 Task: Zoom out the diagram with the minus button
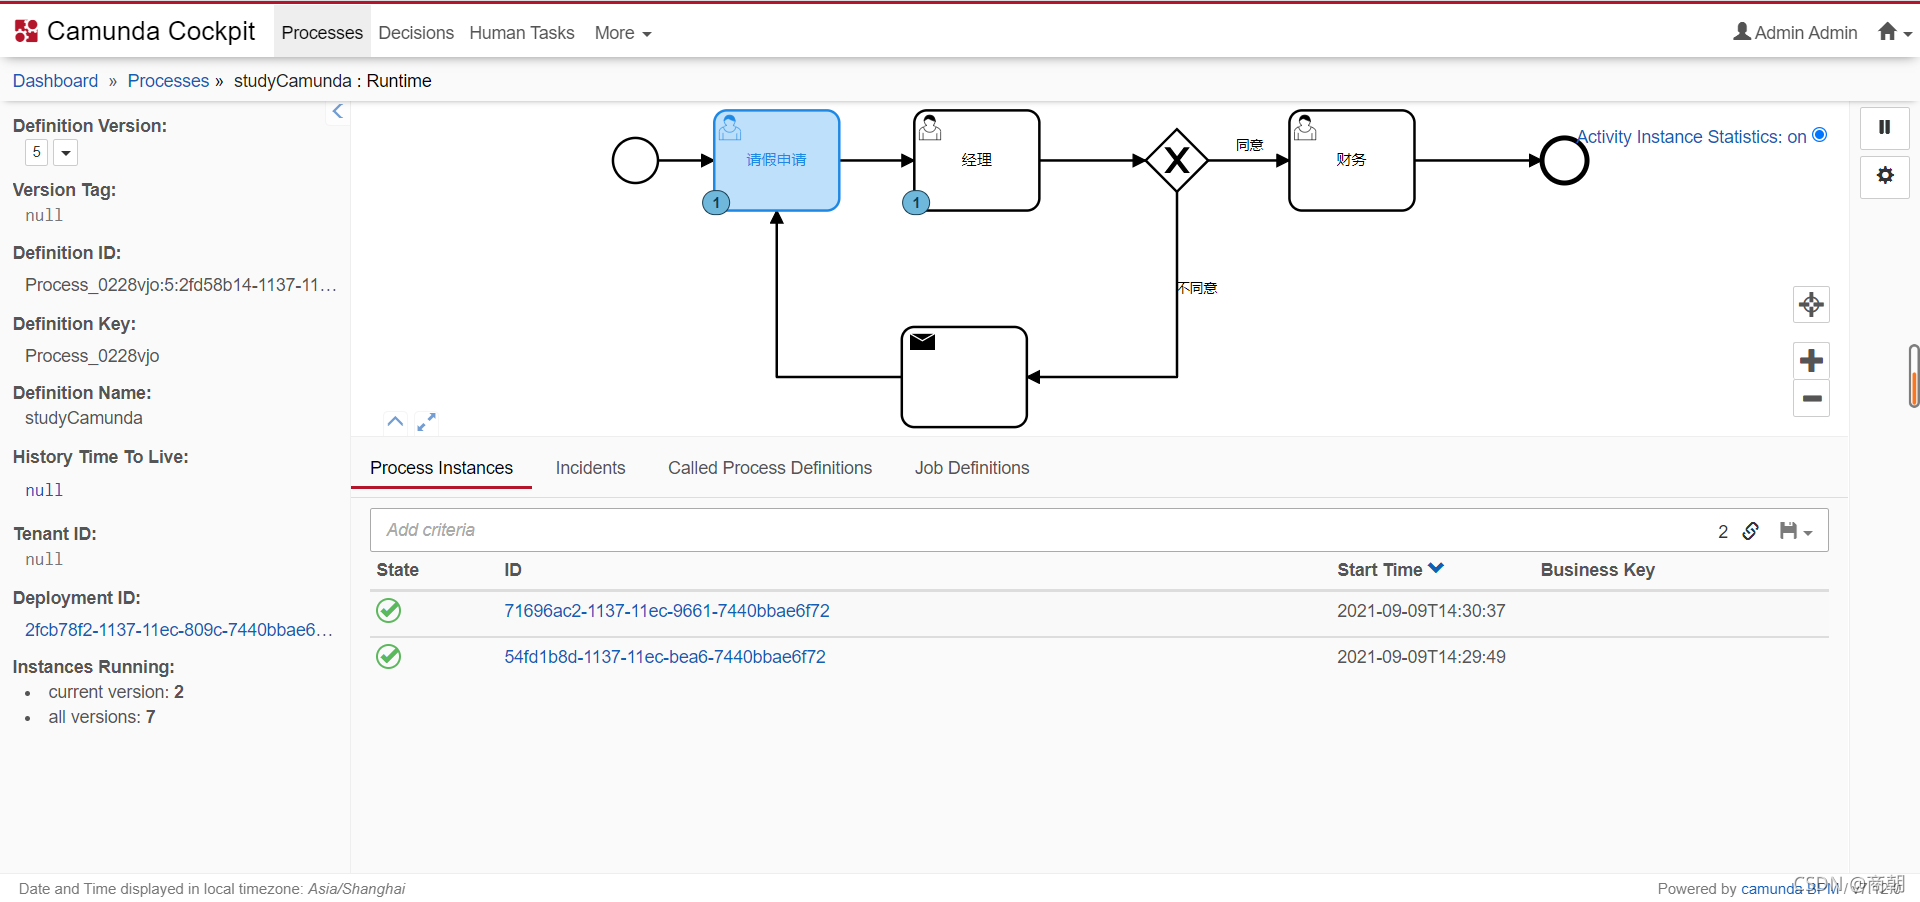[1811, 398]
